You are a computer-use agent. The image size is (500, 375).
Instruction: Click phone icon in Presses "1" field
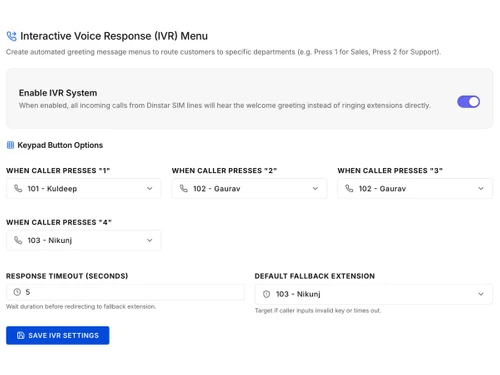tap(18, 188)
